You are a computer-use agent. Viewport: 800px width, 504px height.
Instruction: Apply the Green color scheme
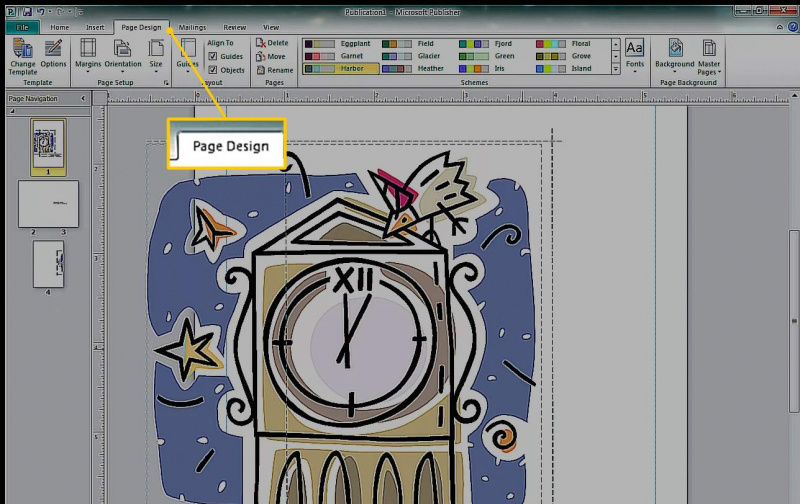click(494, 56)
